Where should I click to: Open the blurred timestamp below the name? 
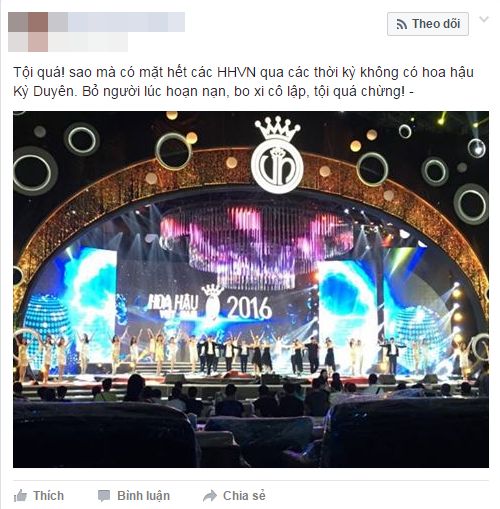(88, 42)
